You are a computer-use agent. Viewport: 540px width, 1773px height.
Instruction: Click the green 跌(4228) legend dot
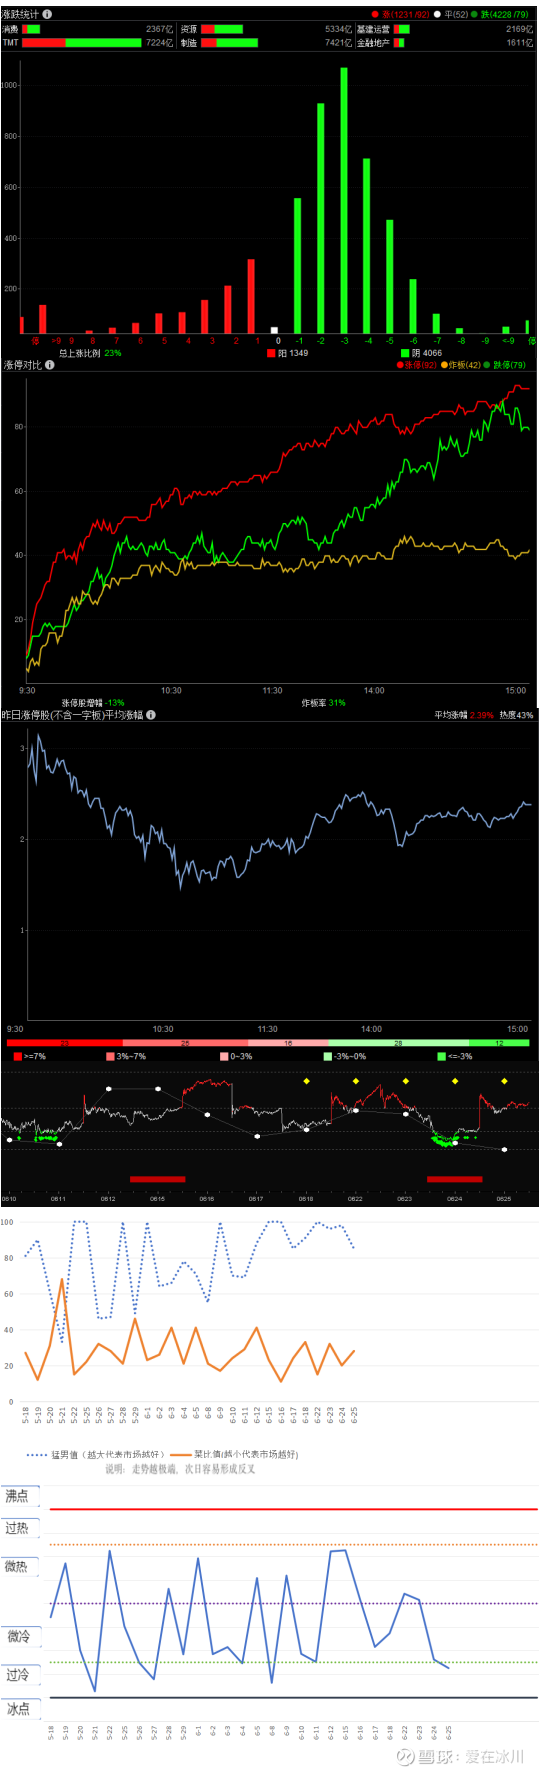[475, 15]
